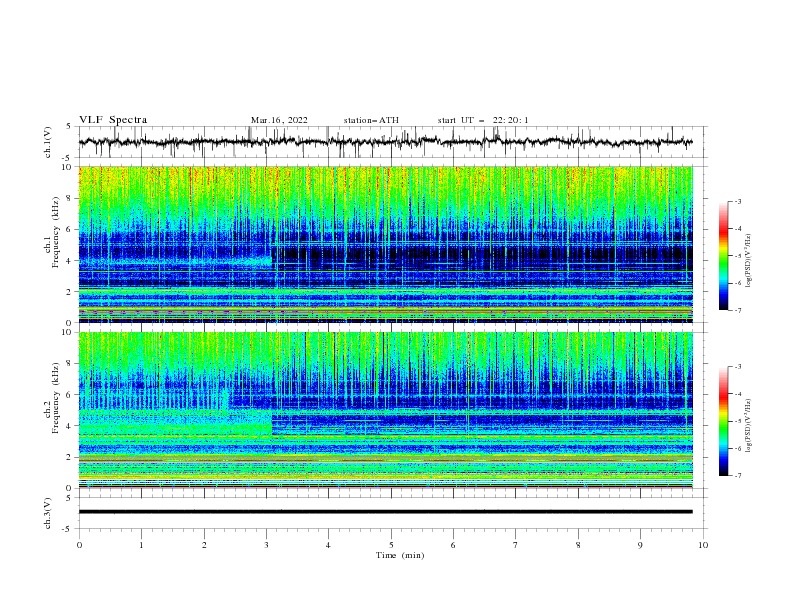Click time axis tick label "5"
This screenshot has height=612, width=792.
pyautogui.click(x=391, y=545)
